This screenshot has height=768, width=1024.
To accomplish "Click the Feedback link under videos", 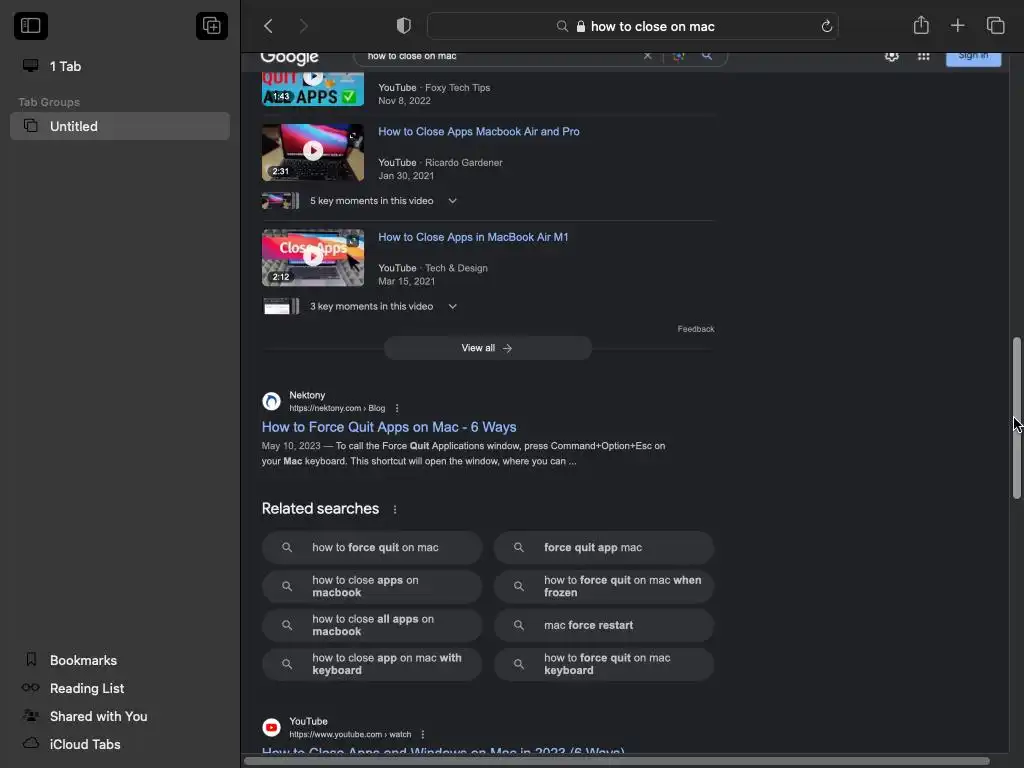I will coord(696,329).
